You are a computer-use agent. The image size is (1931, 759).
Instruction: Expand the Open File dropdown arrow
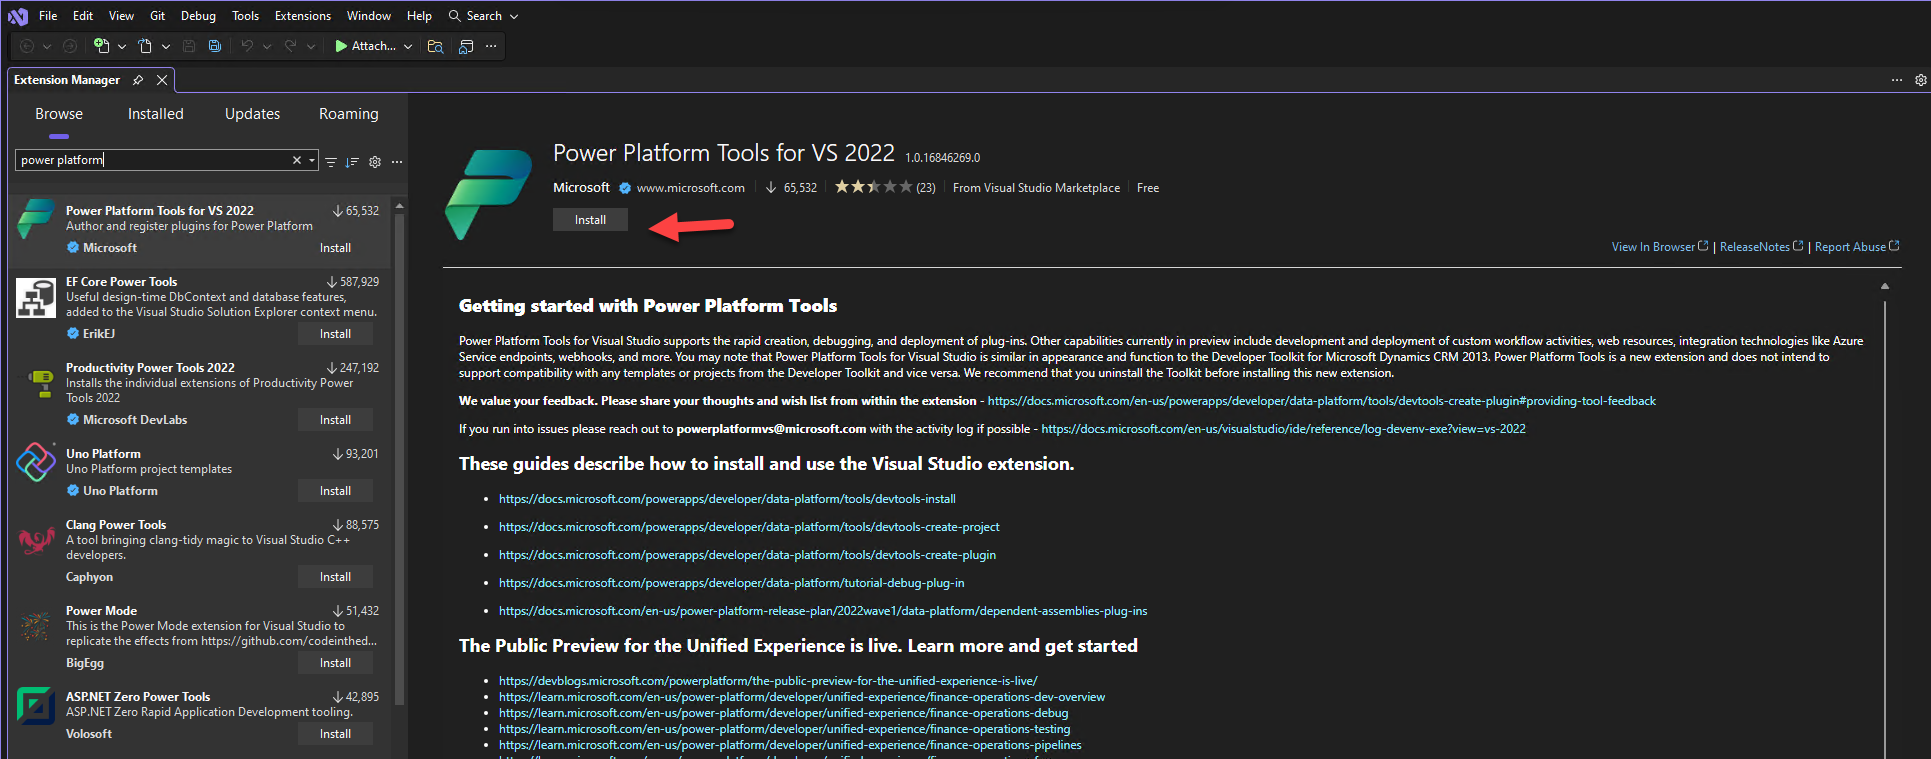pos(166,46)
